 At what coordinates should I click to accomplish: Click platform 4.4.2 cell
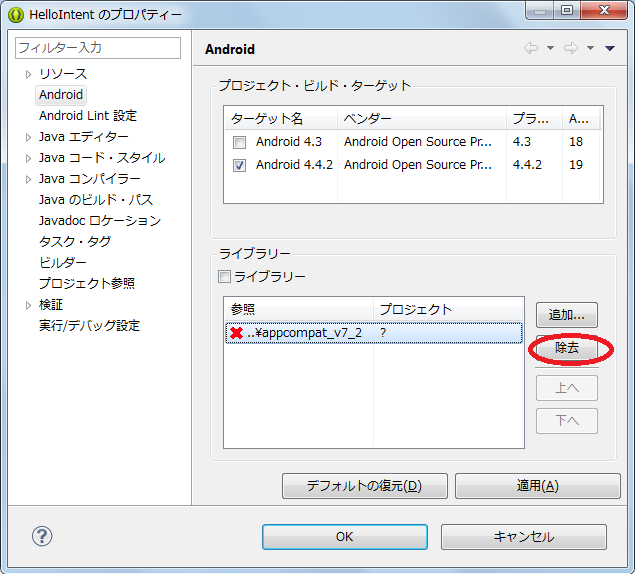[x=527, y=165]
